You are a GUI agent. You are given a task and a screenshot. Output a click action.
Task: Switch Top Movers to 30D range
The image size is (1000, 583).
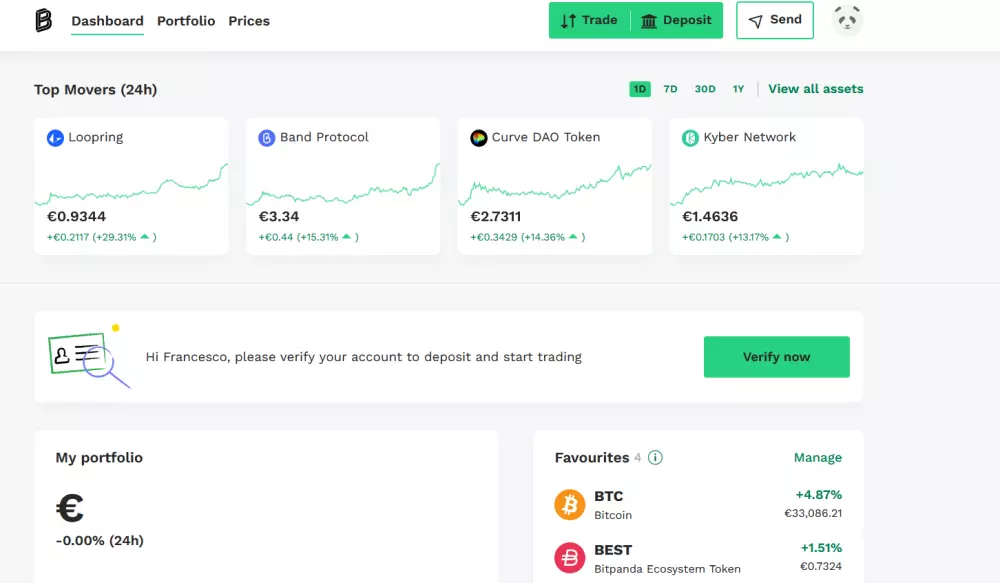(x=705, y=89)
